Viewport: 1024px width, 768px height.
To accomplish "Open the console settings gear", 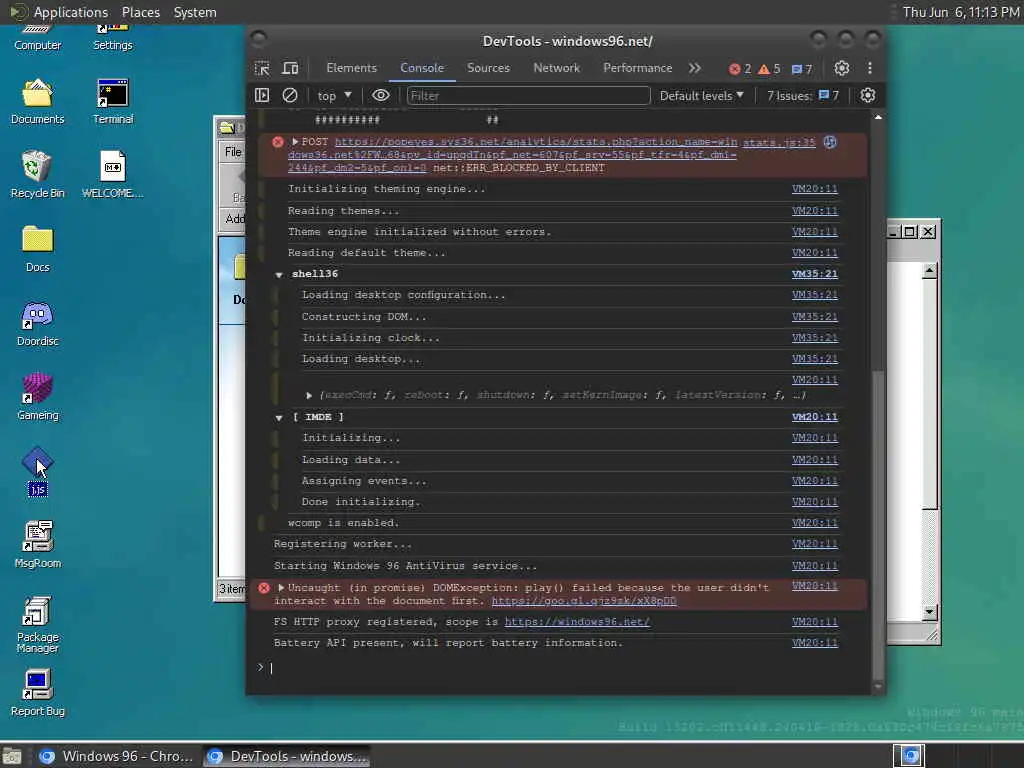I will pyautogui.click(x=867, y=95).
